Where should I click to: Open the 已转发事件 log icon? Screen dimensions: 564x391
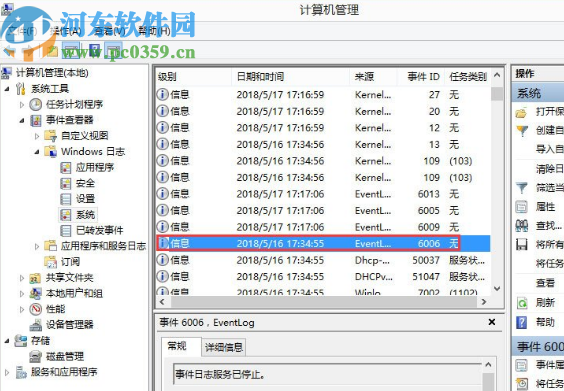tap(65, 230)
